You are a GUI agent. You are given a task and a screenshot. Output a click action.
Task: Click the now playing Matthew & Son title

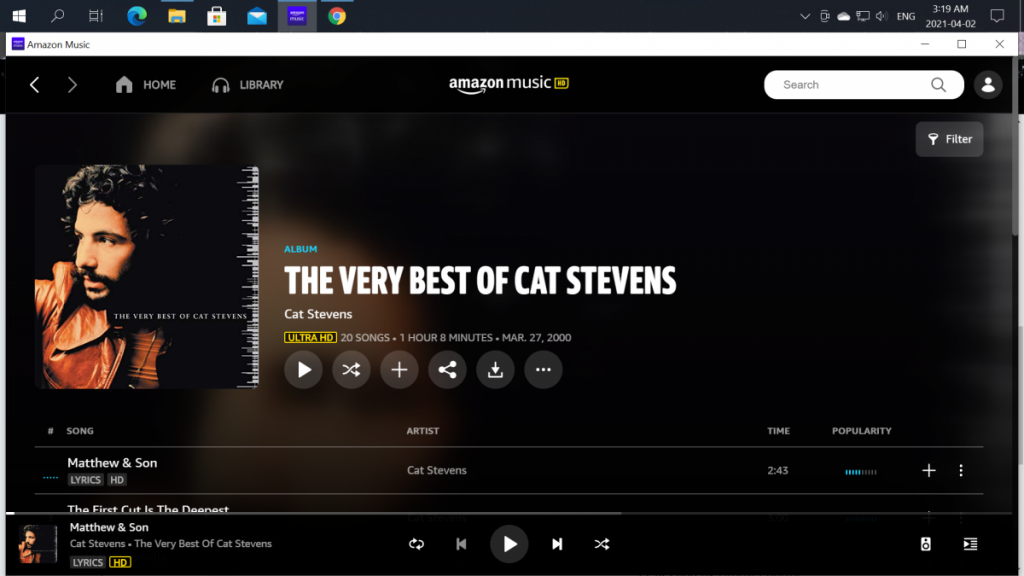click(x=109, y=527)
